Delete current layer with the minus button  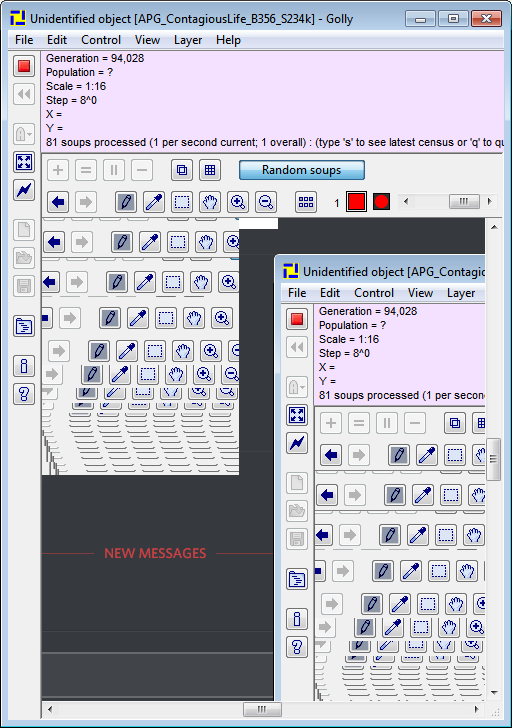142,170
